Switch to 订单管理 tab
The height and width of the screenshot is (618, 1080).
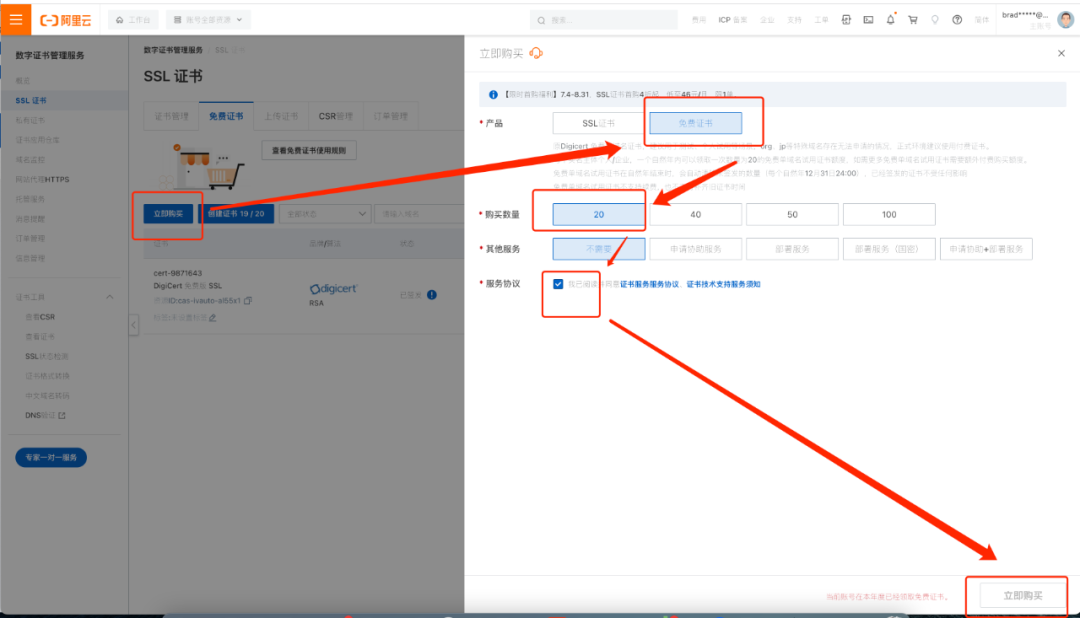tap(391, 116)
